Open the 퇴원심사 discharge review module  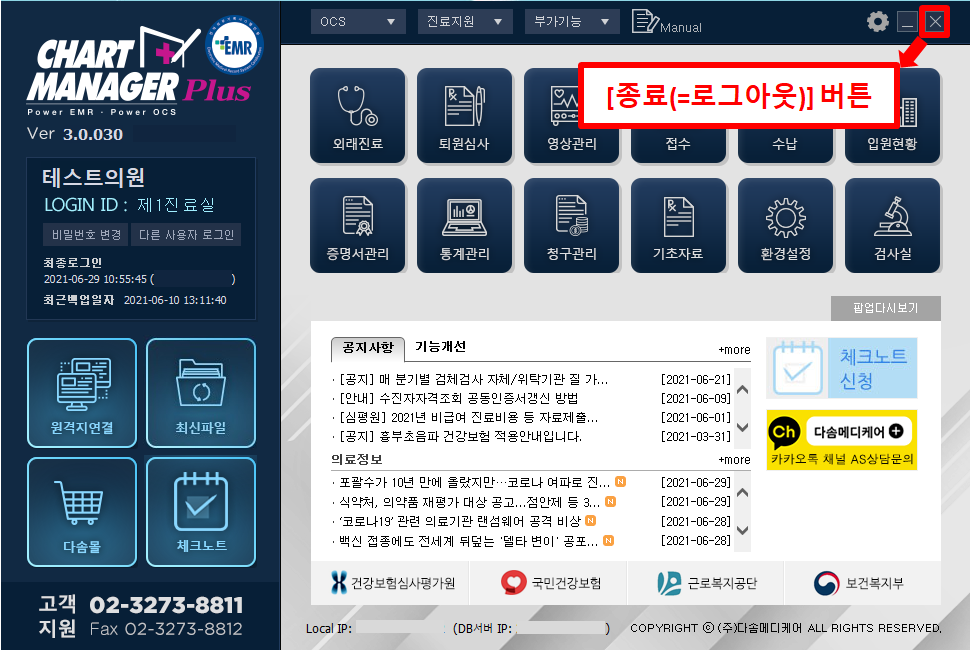[x=464, y=114]
